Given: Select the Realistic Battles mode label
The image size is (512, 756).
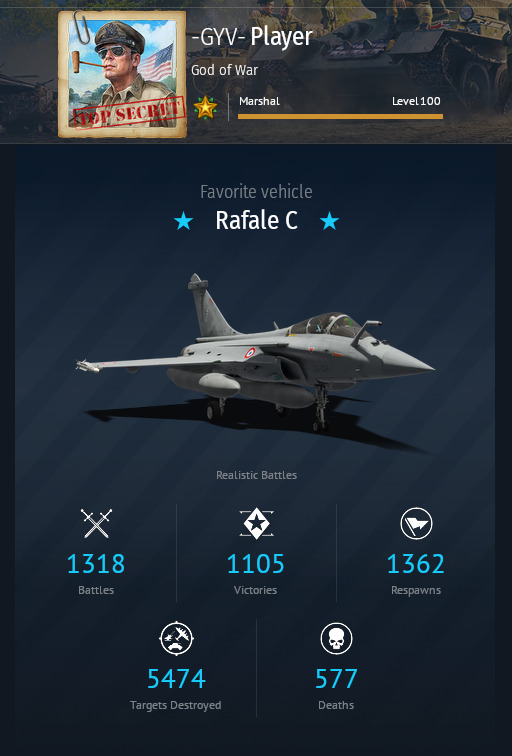Looking at the screenshot, I should (256, 475).
